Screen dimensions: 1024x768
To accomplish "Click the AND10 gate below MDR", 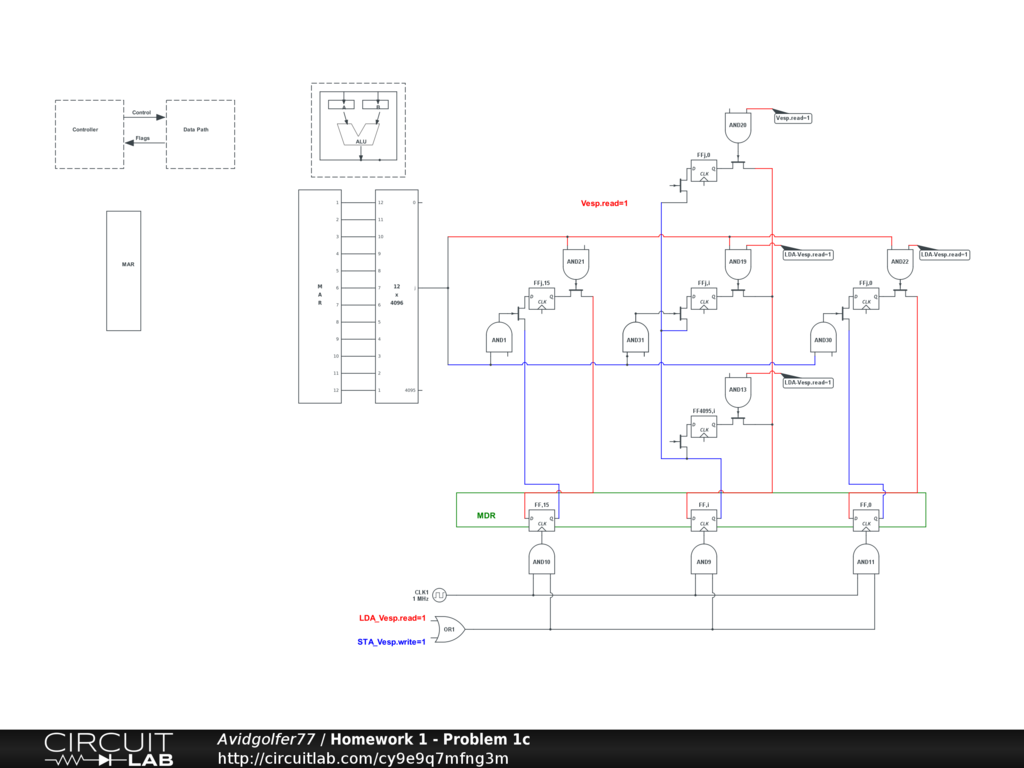I will coord(541,560).
